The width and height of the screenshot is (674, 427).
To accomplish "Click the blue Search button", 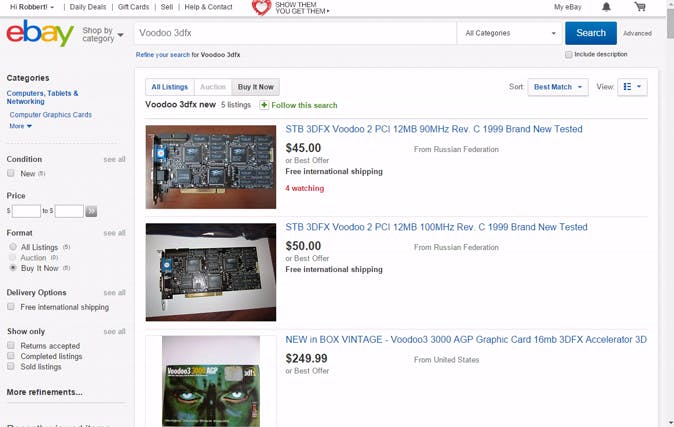I will click(591, 33).
